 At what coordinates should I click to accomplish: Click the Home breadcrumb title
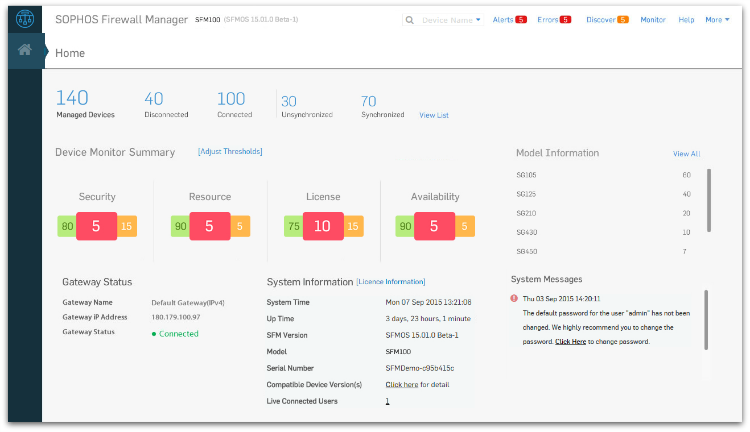70,53
